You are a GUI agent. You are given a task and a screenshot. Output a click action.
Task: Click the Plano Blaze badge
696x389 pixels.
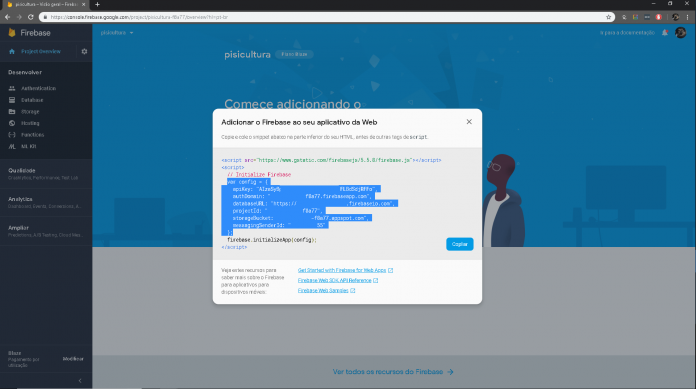pyautogui.click(x=294, y=54)
